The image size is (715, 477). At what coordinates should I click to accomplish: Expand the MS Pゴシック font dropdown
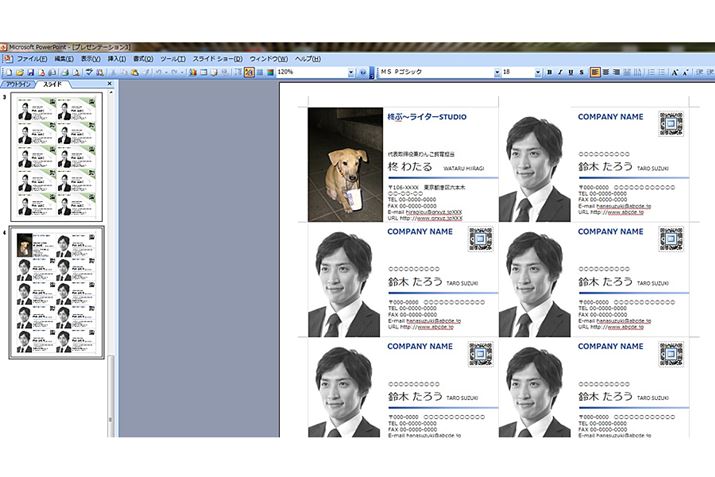point(495,73)
